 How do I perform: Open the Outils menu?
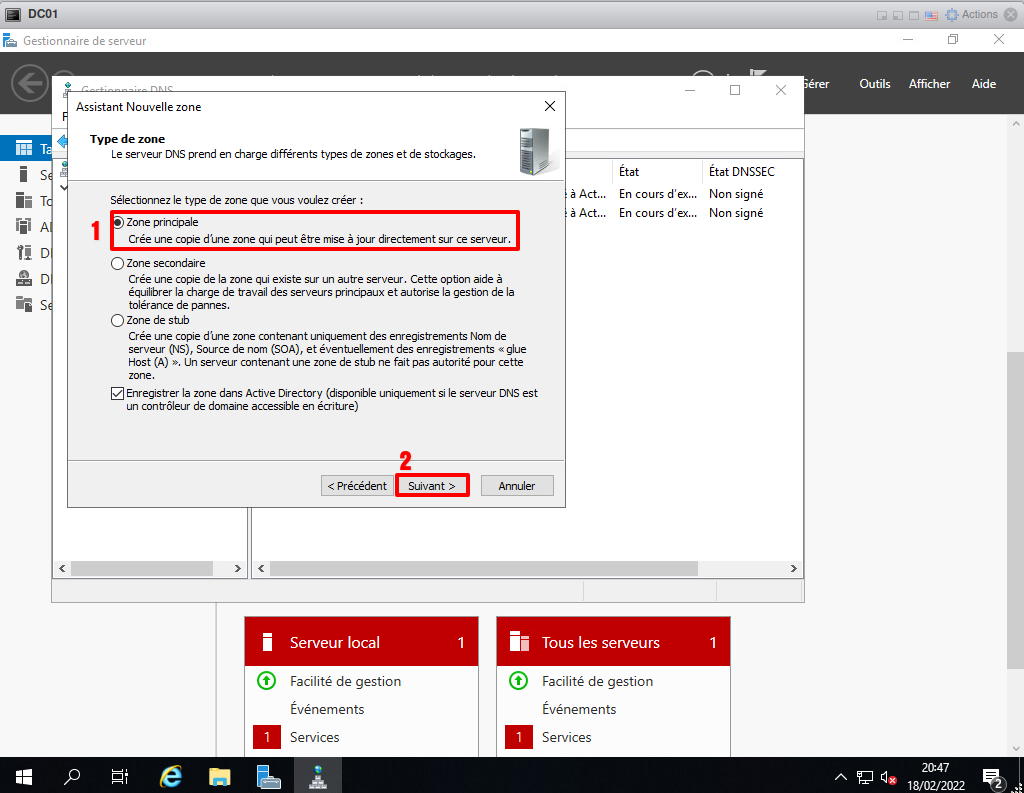(x=874, y=84)
